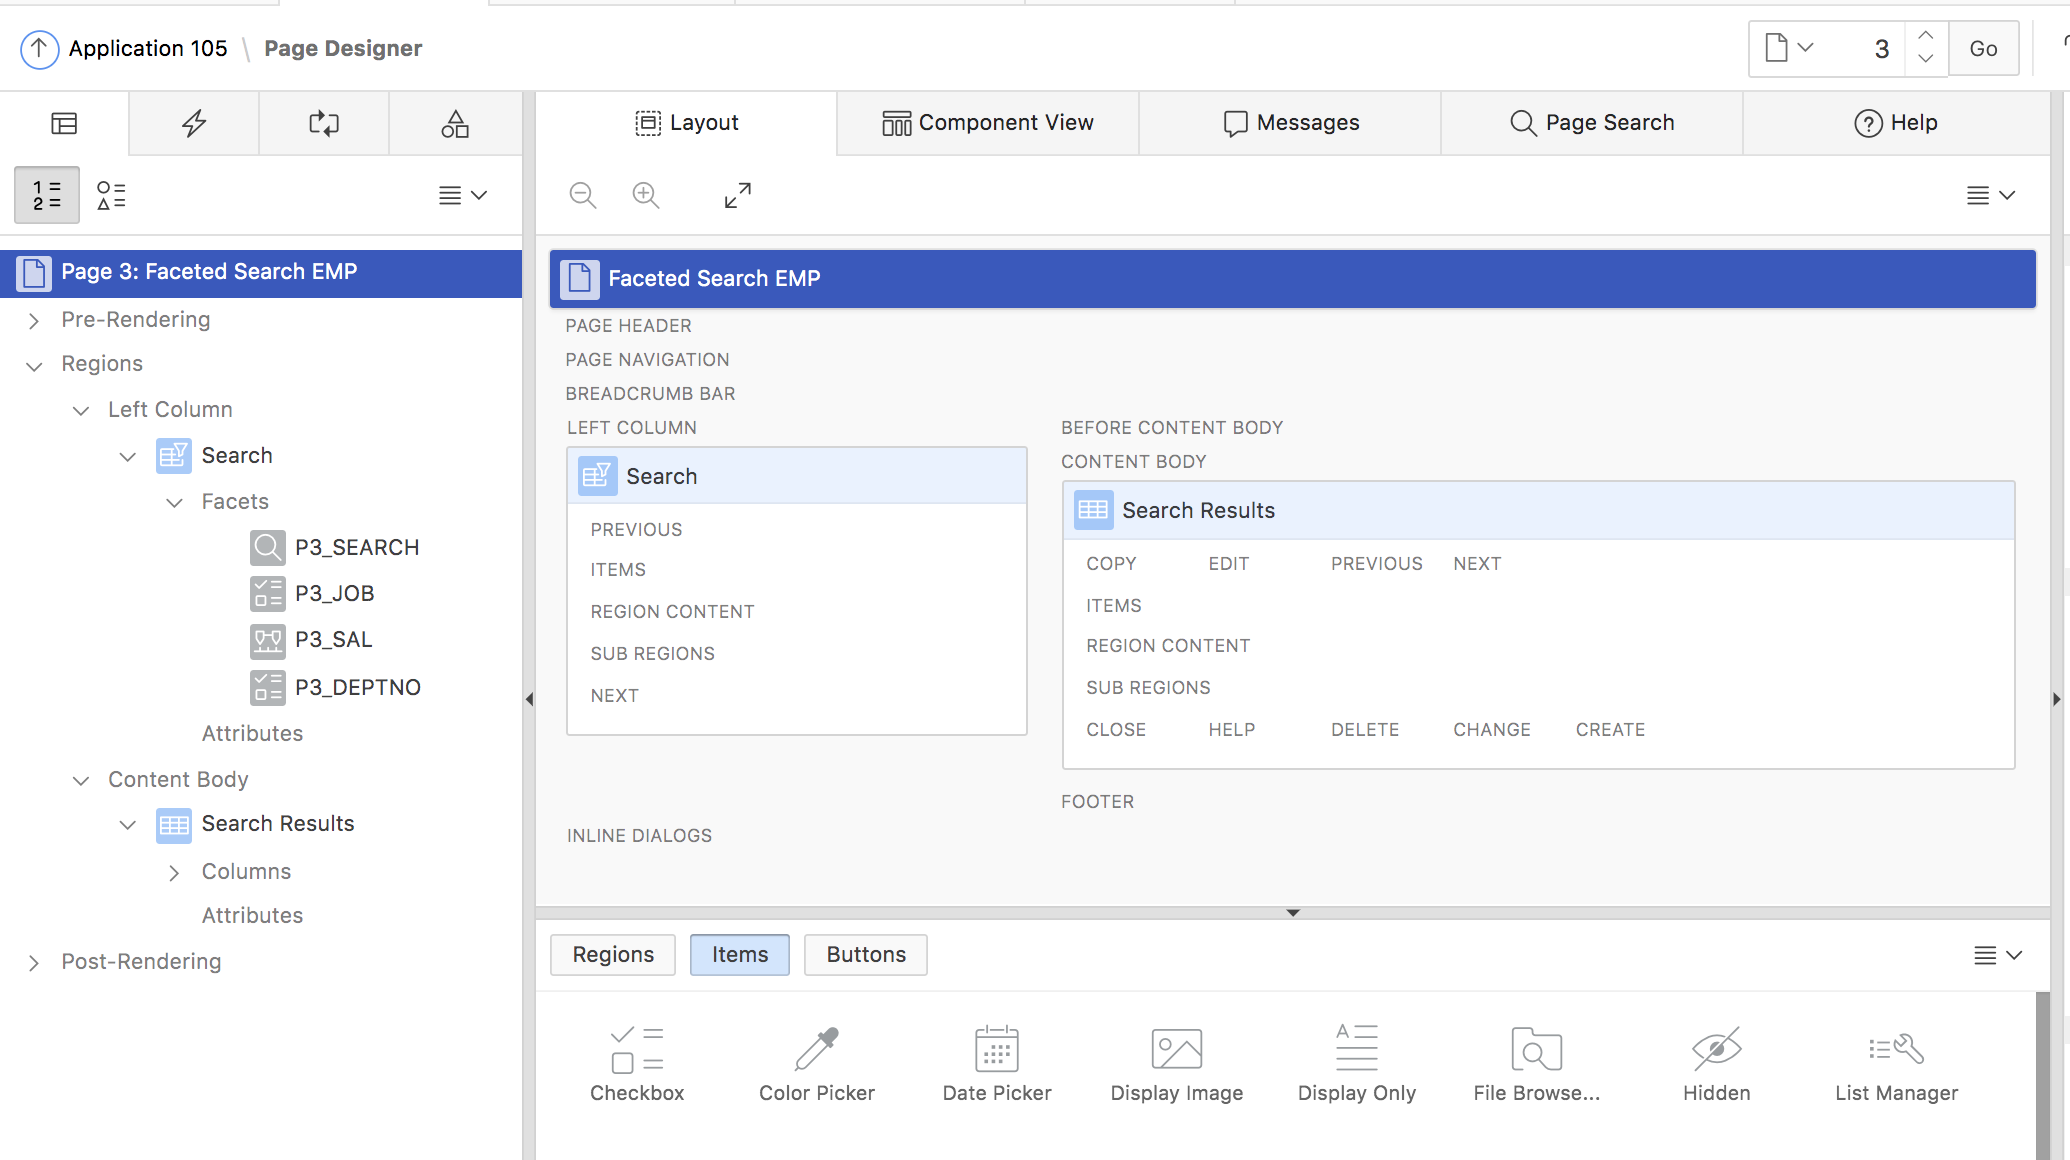Collapse the Facets node in the tree
2070x1160 pixels.
(175, 502)
